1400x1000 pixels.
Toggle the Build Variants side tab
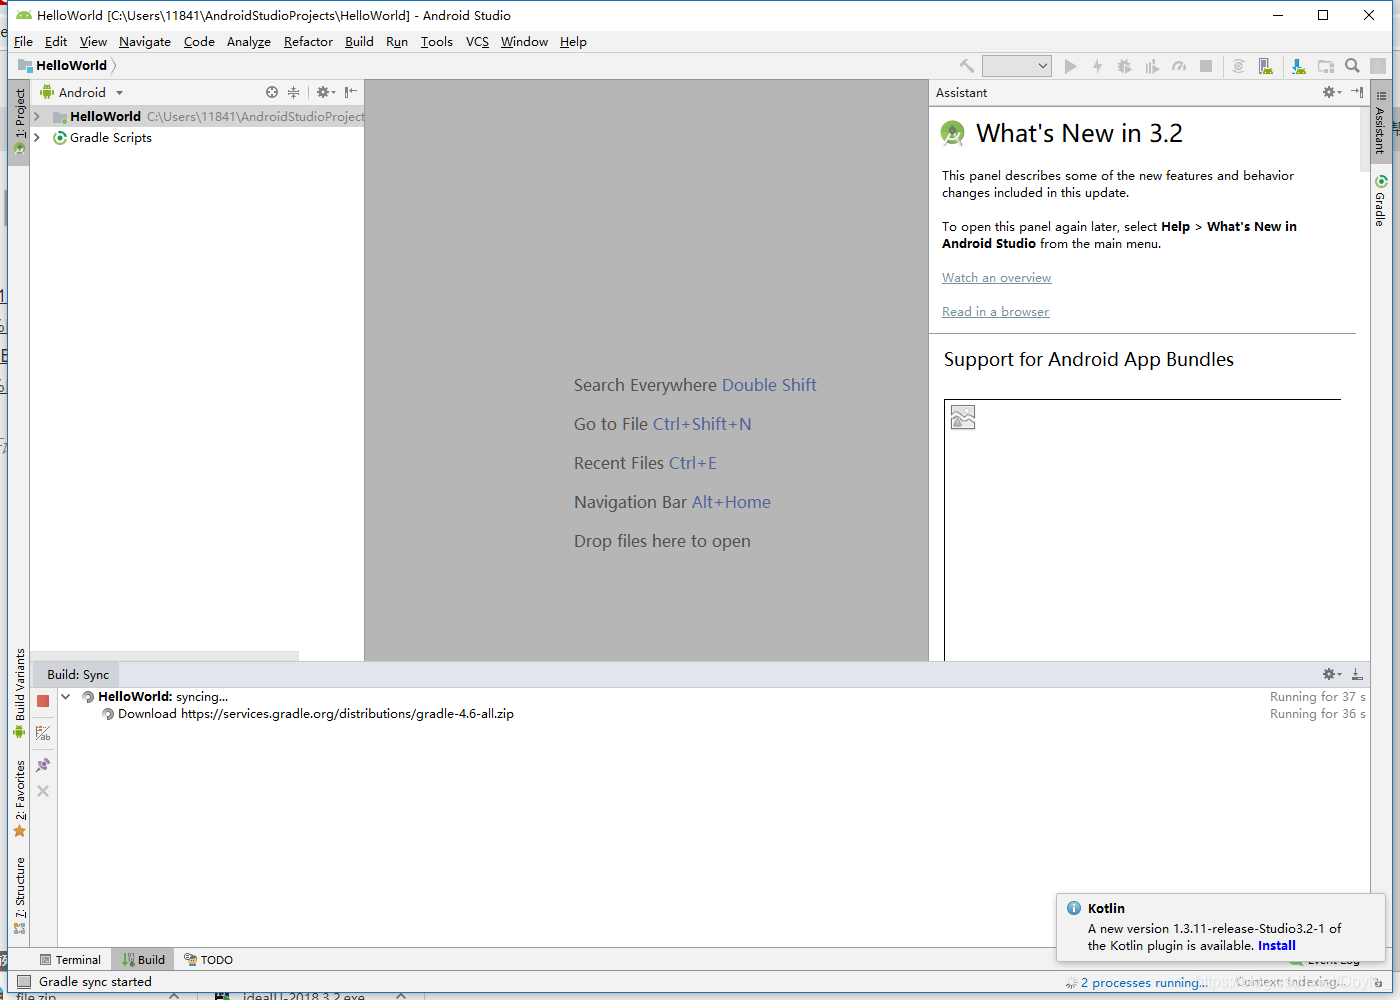tap(19, 693)
